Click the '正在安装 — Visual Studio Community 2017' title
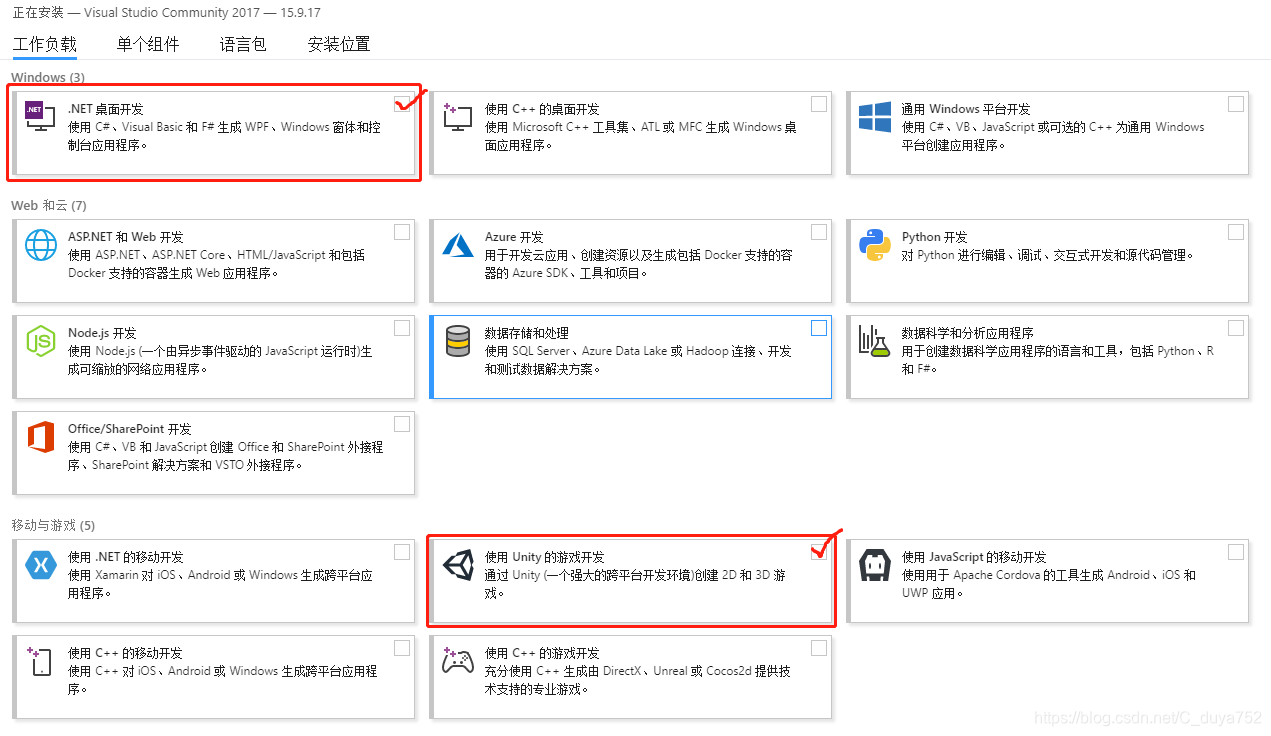Image resolution: width=1271 pixels, height=736 pixels. pyautogui.click(x=138, y=12)
